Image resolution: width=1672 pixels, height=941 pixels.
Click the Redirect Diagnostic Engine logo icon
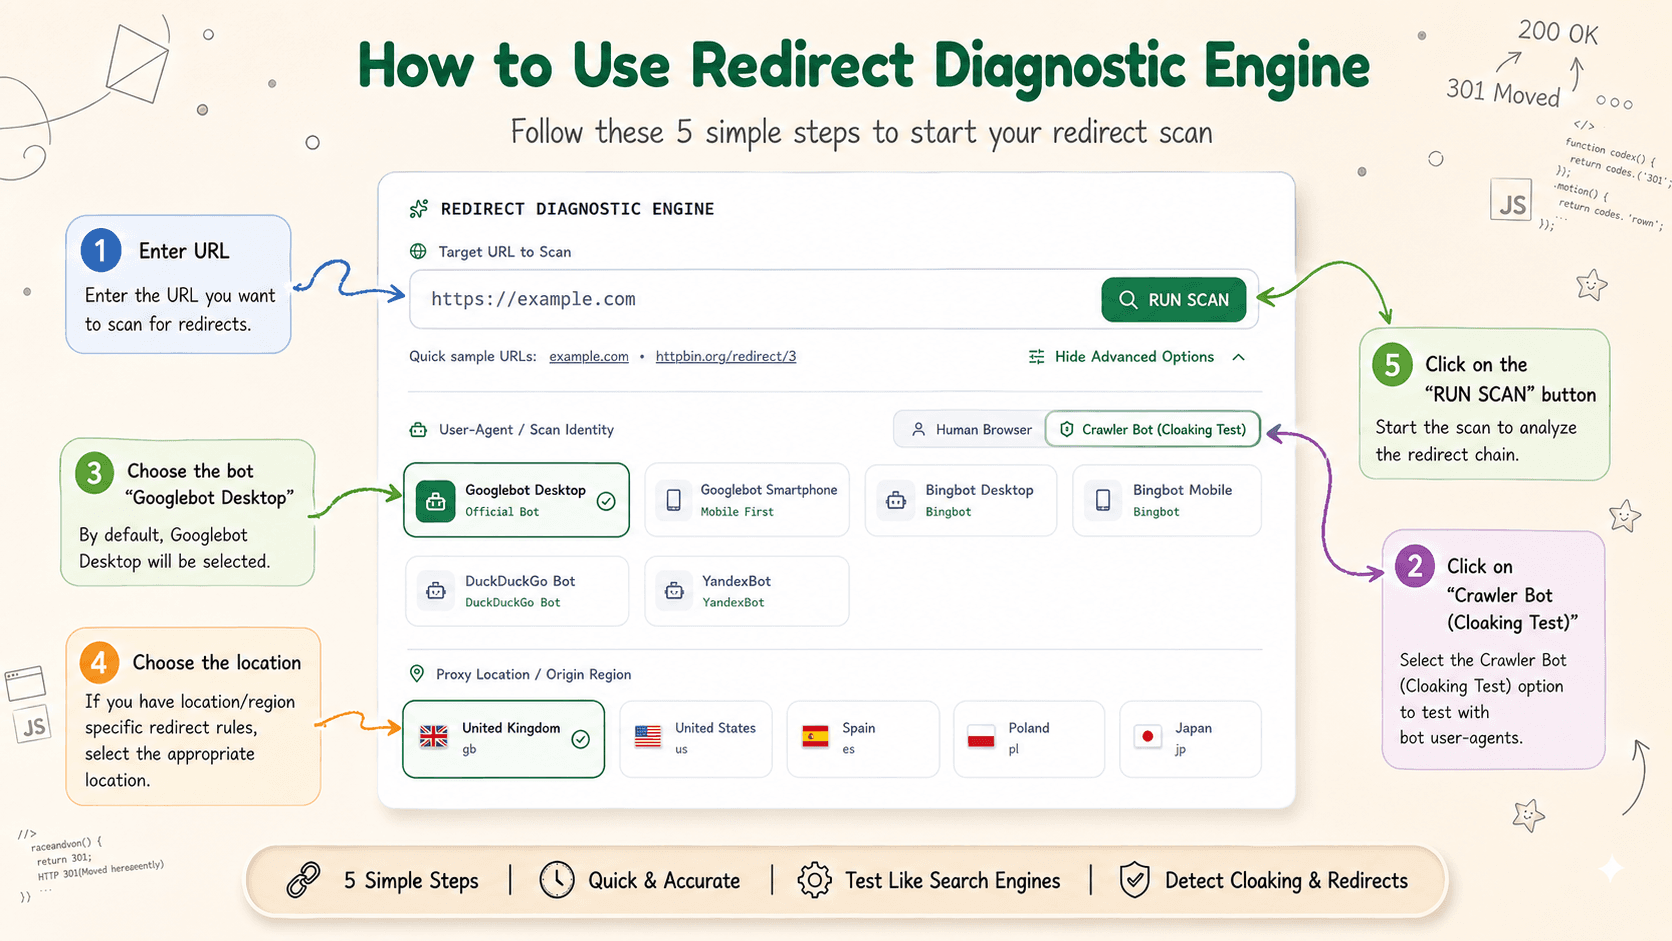419,209
